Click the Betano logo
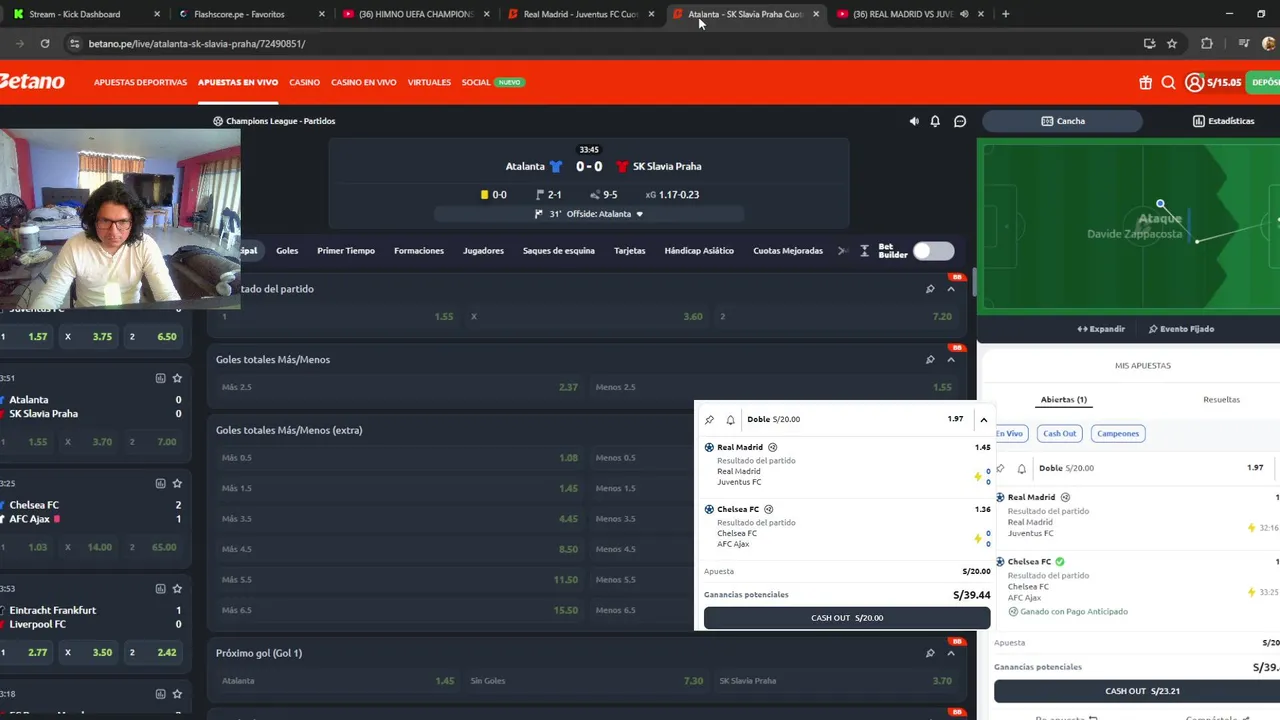1280x720 pixels. tap(32, 82)
